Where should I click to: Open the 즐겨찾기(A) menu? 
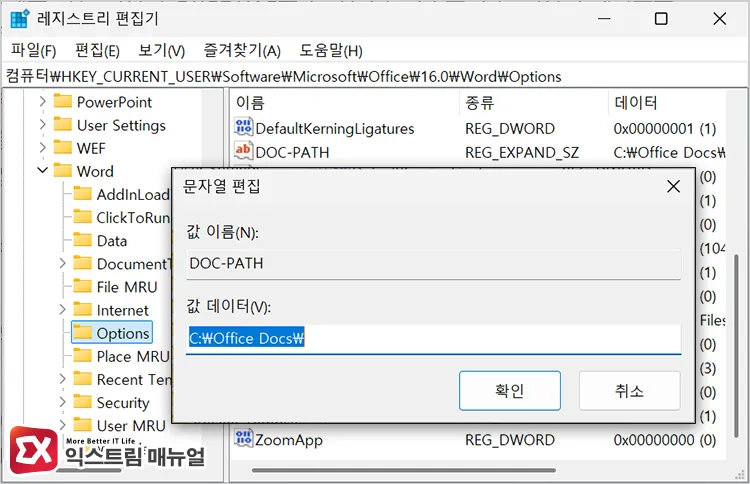242,50
